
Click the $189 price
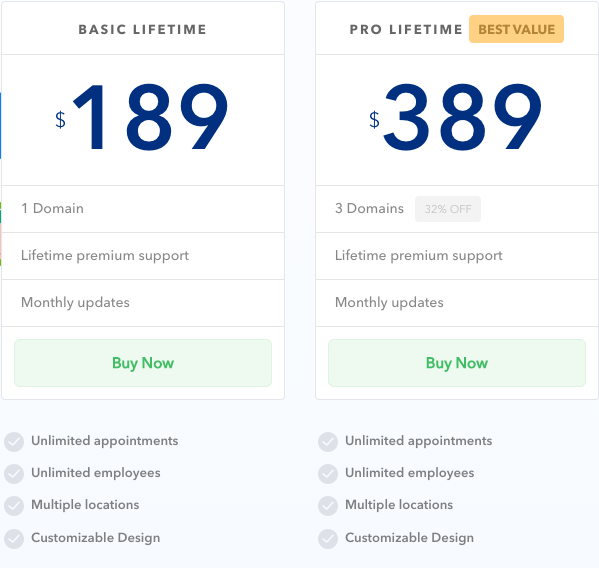tap(142, 117)
